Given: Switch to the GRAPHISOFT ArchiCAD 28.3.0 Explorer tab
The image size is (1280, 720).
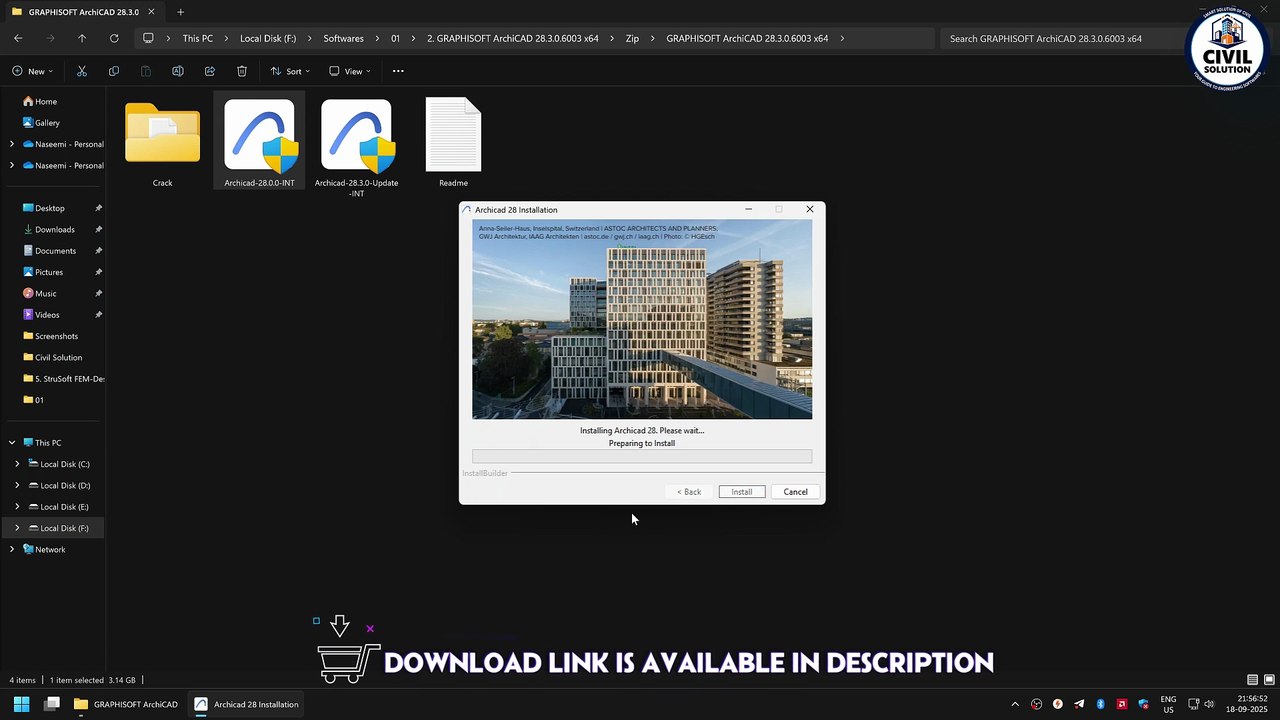Looking at the screenshot, I should (83, 12).
